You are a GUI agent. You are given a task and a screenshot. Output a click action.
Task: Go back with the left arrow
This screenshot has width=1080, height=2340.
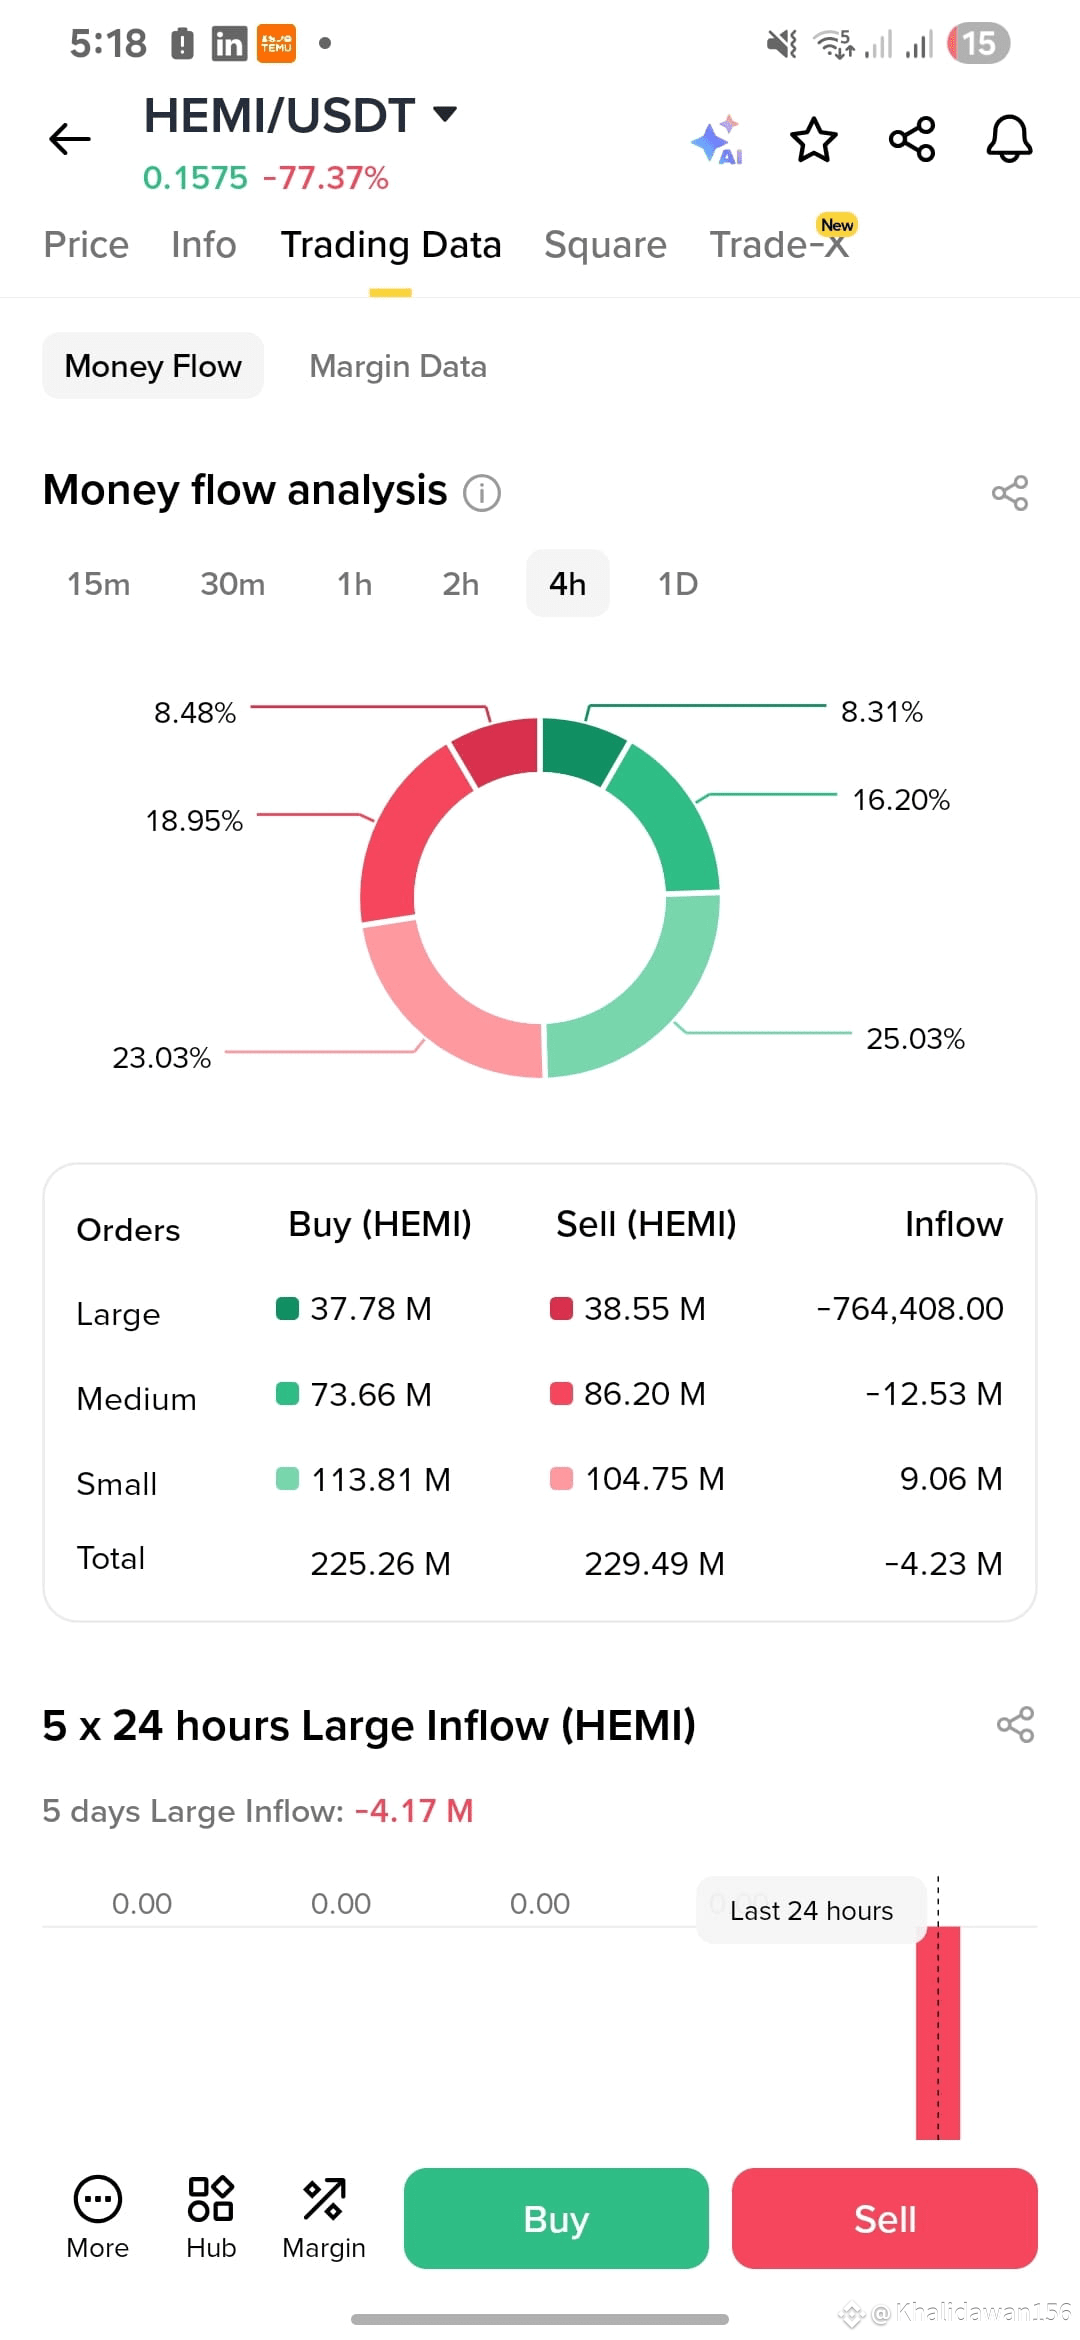pyautogui.click(x=70, y=139)
